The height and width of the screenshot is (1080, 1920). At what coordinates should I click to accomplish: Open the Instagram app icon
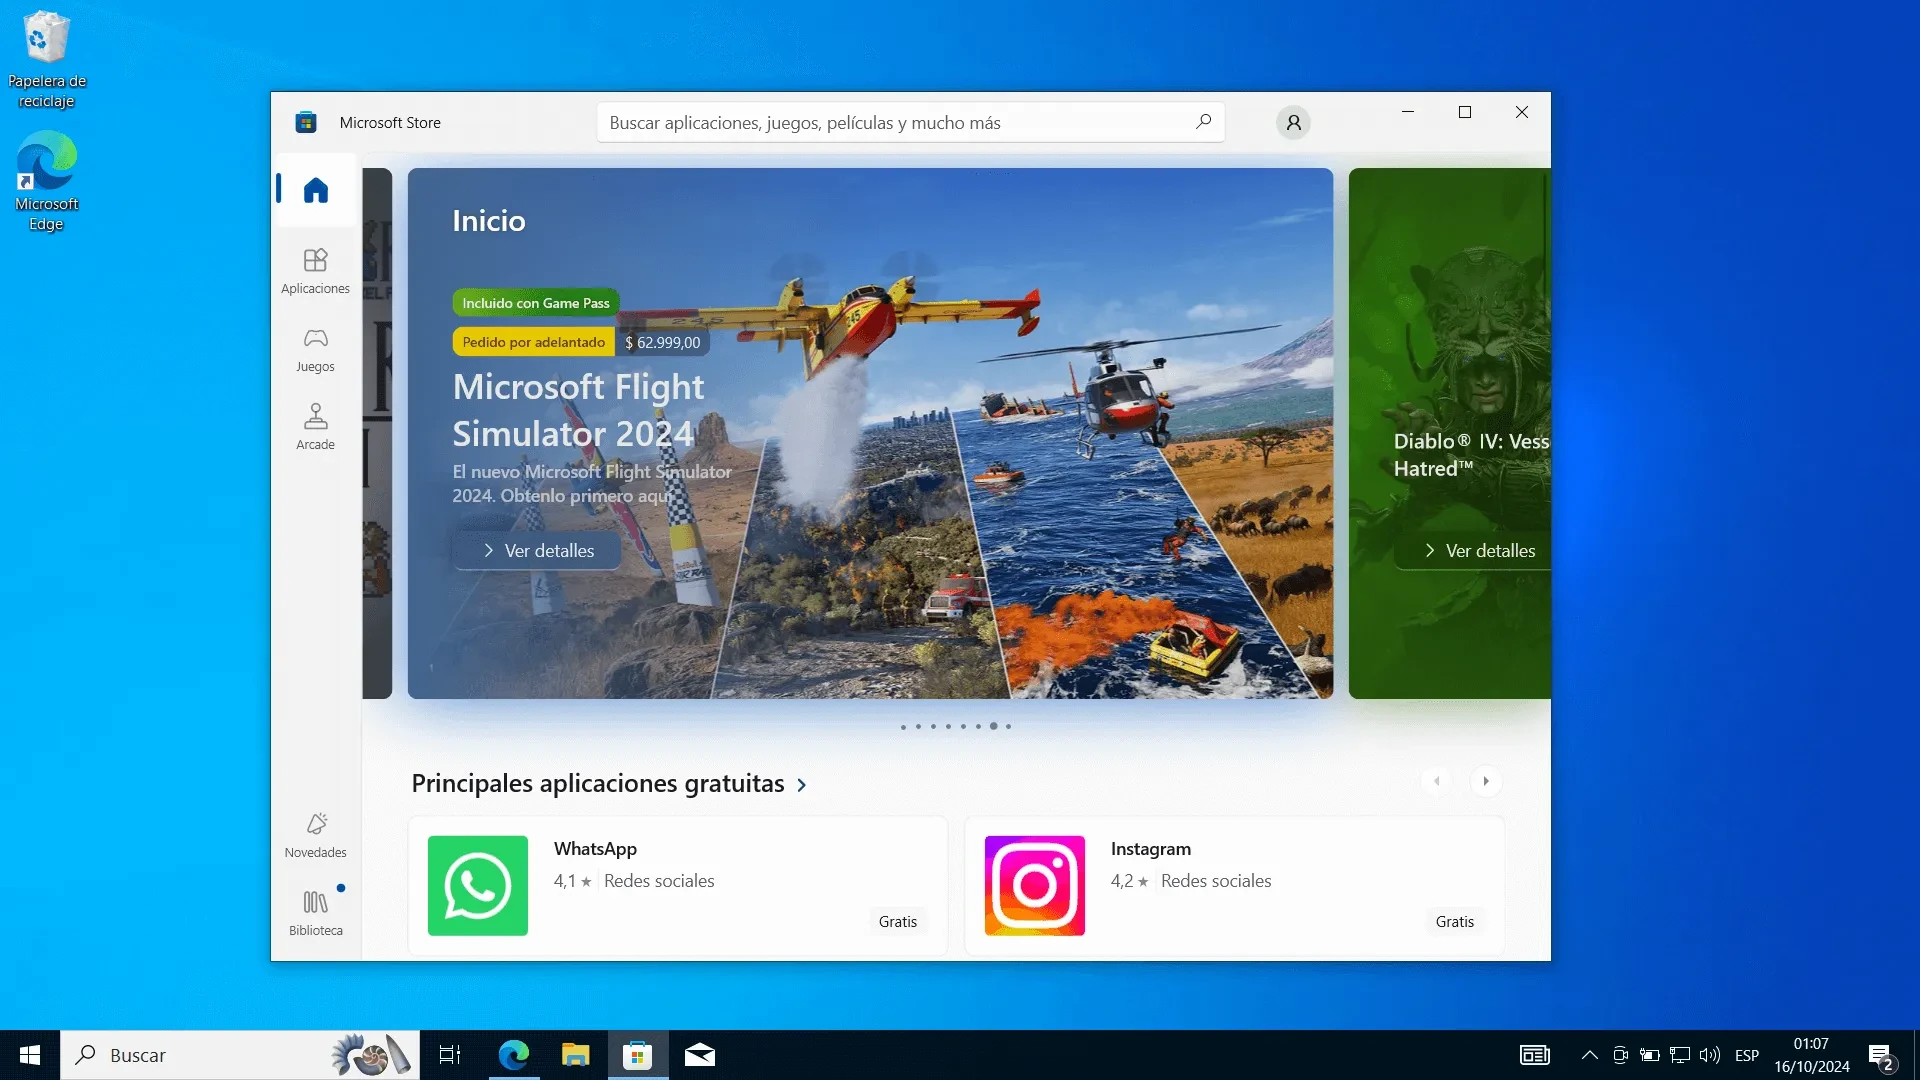[x=1035, y=886]
